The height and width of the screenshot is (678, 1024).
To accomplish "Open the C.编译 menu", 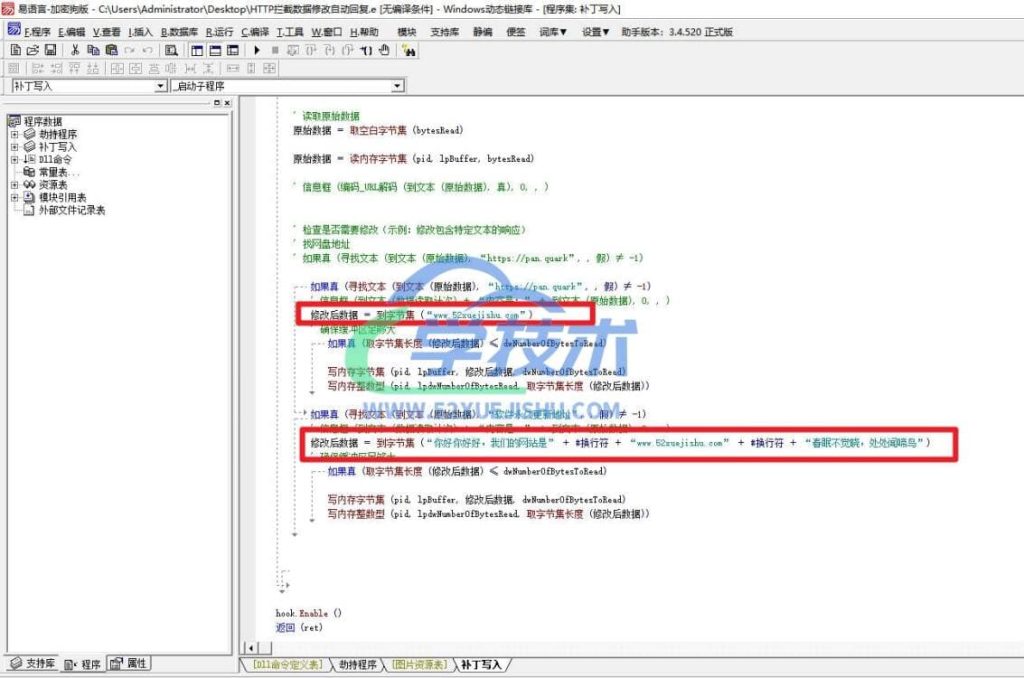I will coord(255,31).
